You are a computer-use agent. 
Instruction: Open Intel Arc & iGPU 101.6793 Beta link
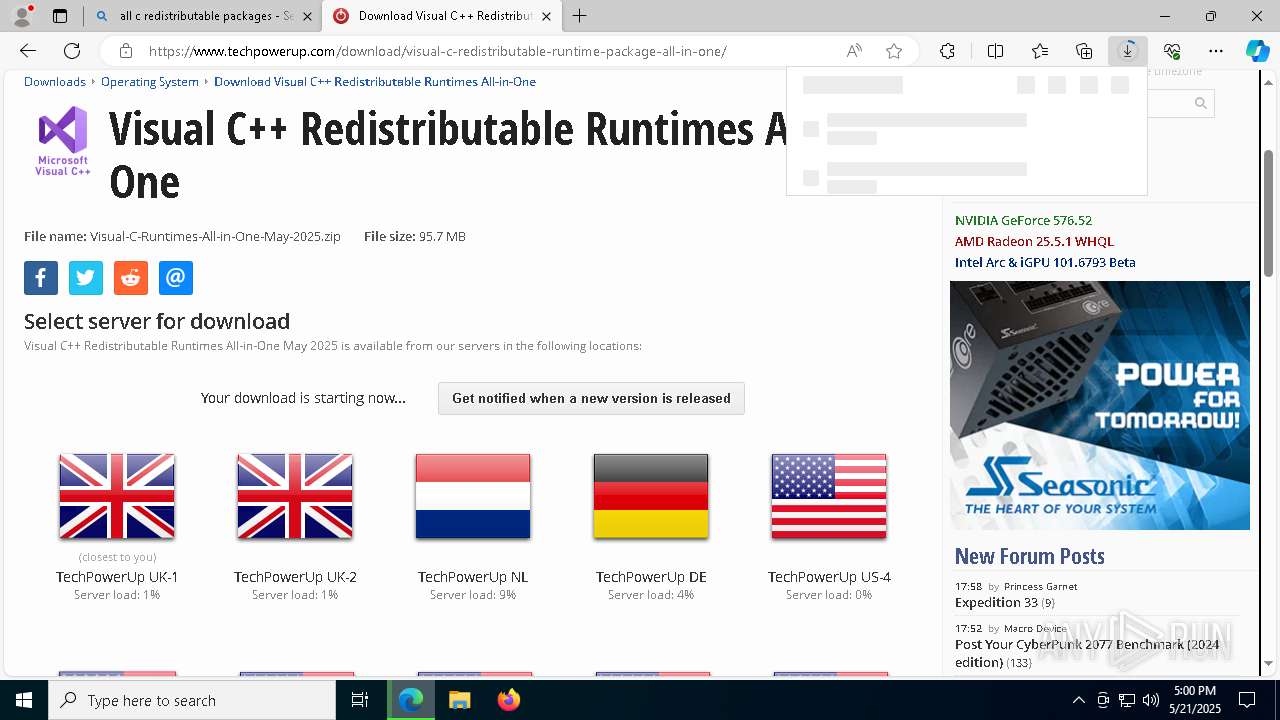(1045, 262)
